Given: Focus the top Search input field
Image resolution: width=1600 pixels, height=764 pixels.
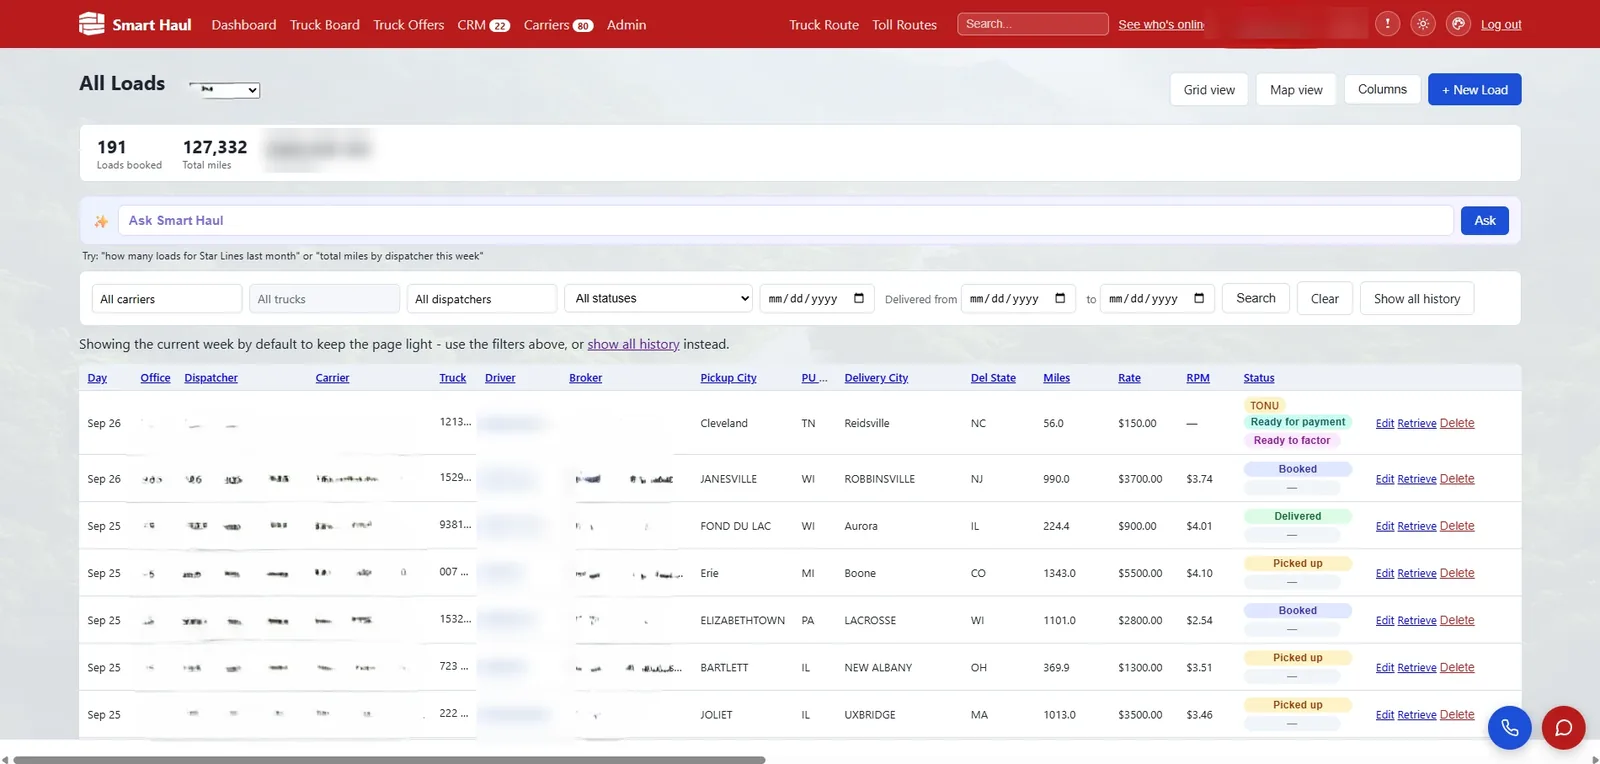Looking at the screenshot, I should 1033,24.
